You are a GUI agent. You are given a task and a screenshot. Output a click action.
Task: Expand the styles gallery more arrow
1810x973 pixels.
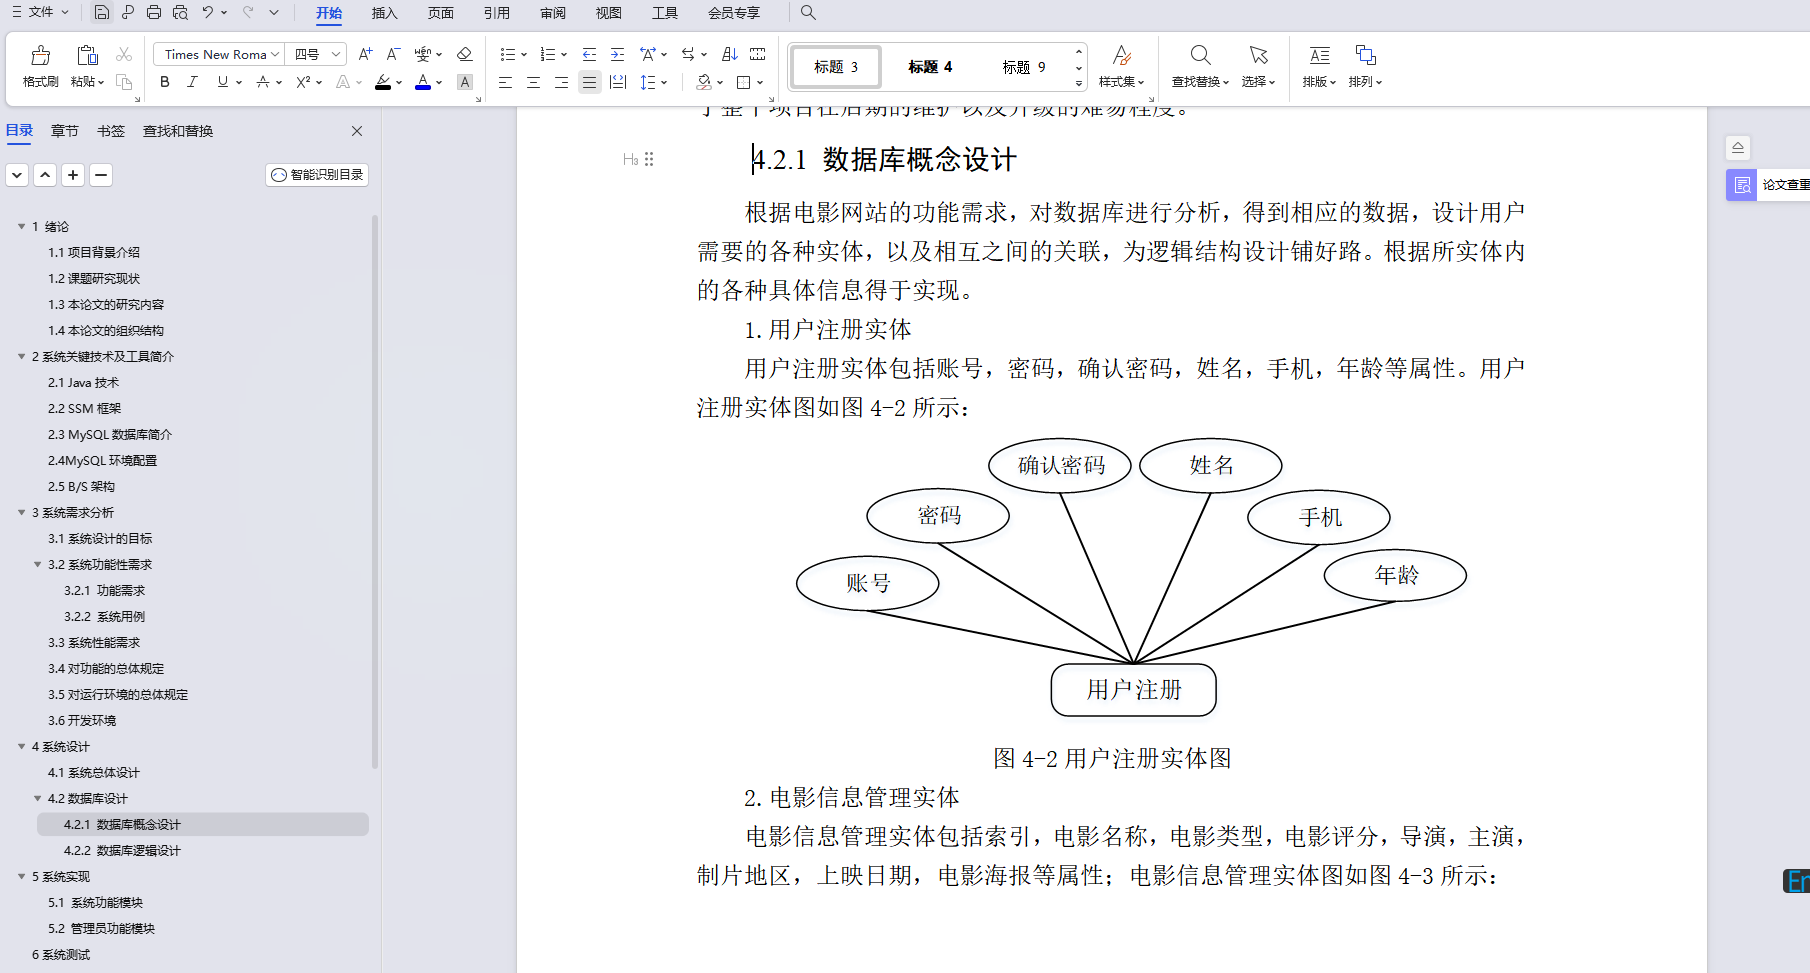coord(1079,83)
